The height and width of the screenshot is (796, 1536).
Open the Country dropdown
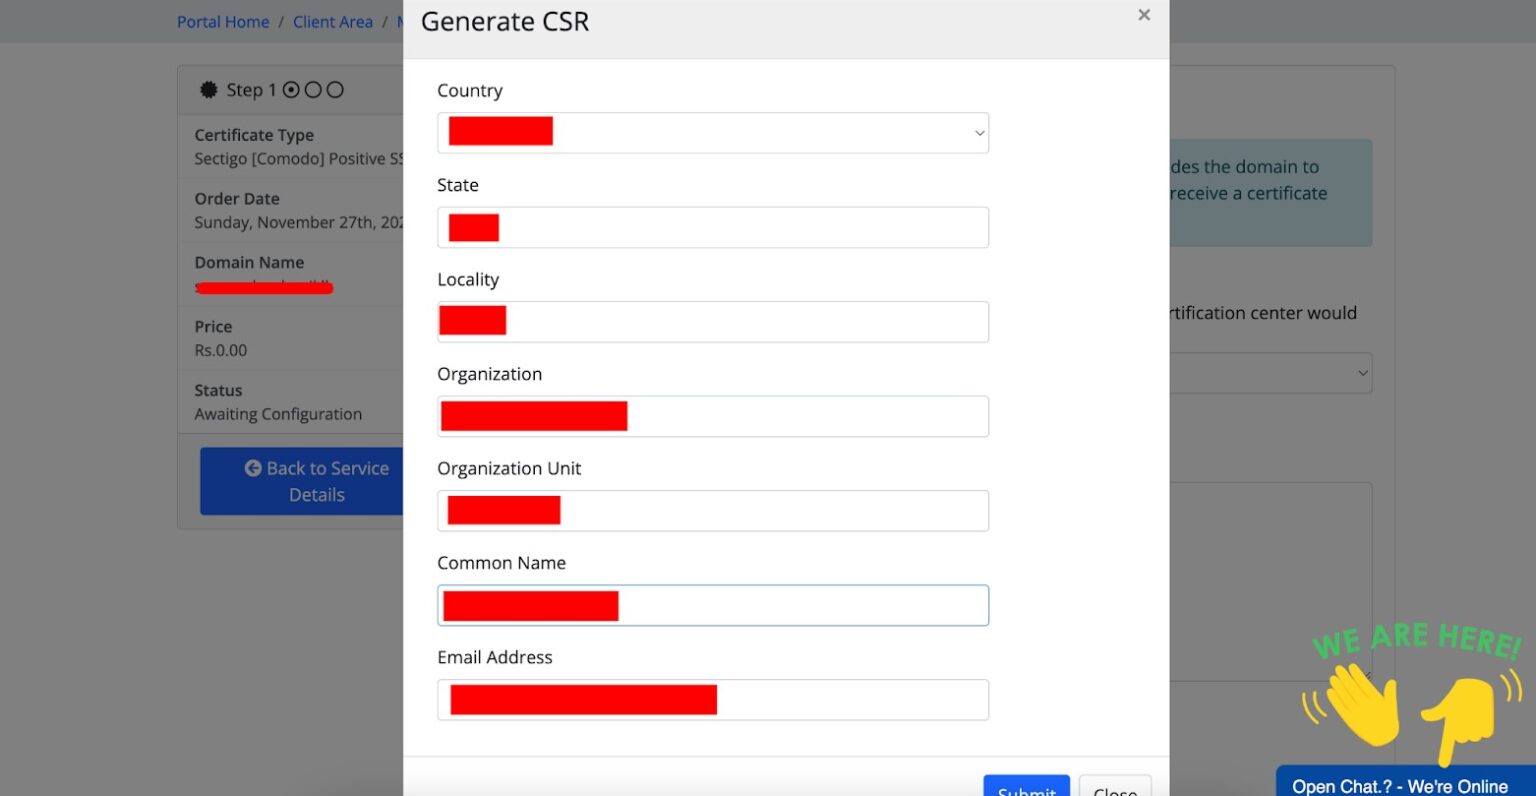pos(712,133)
